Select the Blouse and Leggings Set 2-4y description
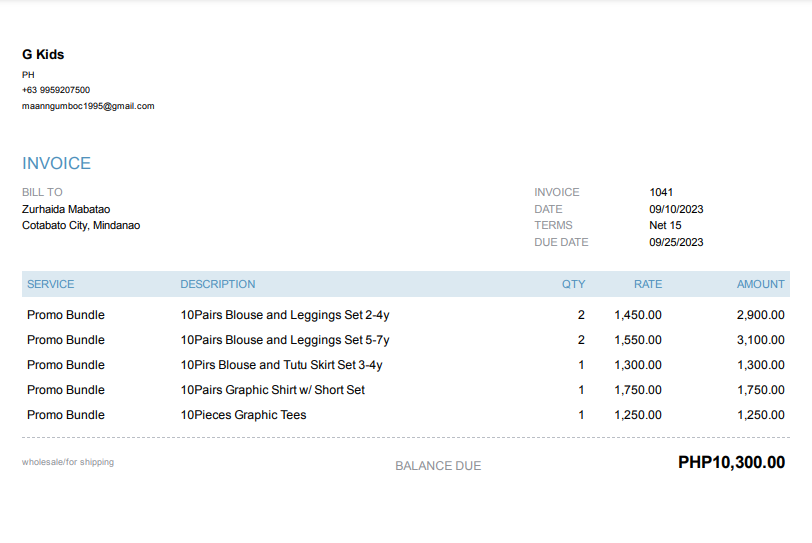812x543 pixels. [285, 315]
